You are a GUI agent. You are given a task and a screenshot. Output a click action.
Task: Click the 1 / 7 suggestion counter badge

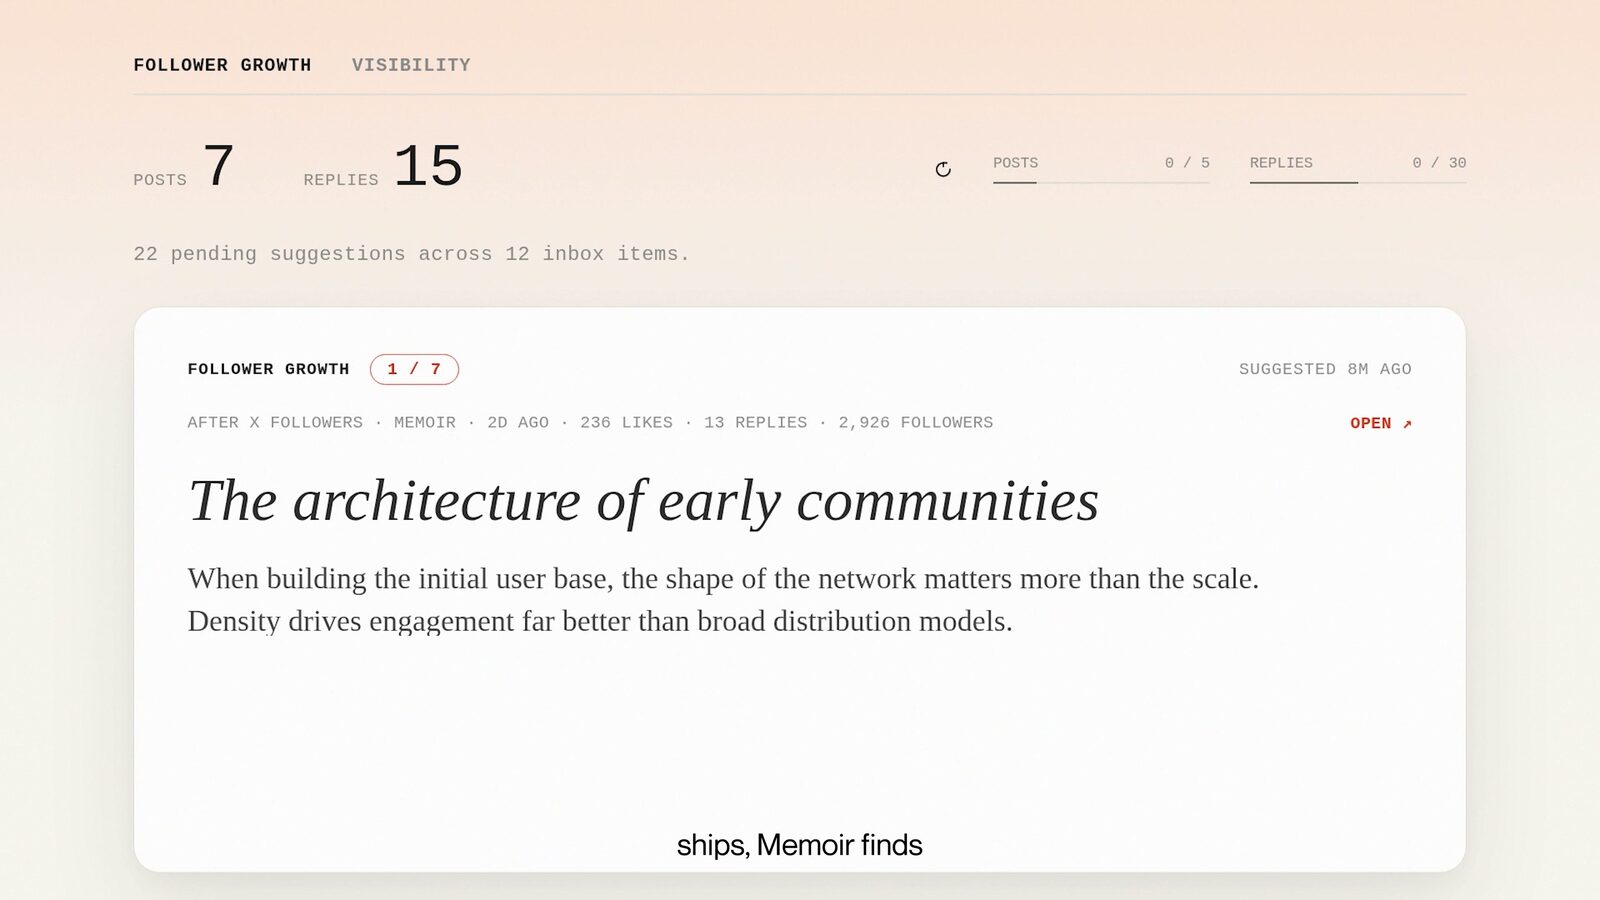(414, 369)
